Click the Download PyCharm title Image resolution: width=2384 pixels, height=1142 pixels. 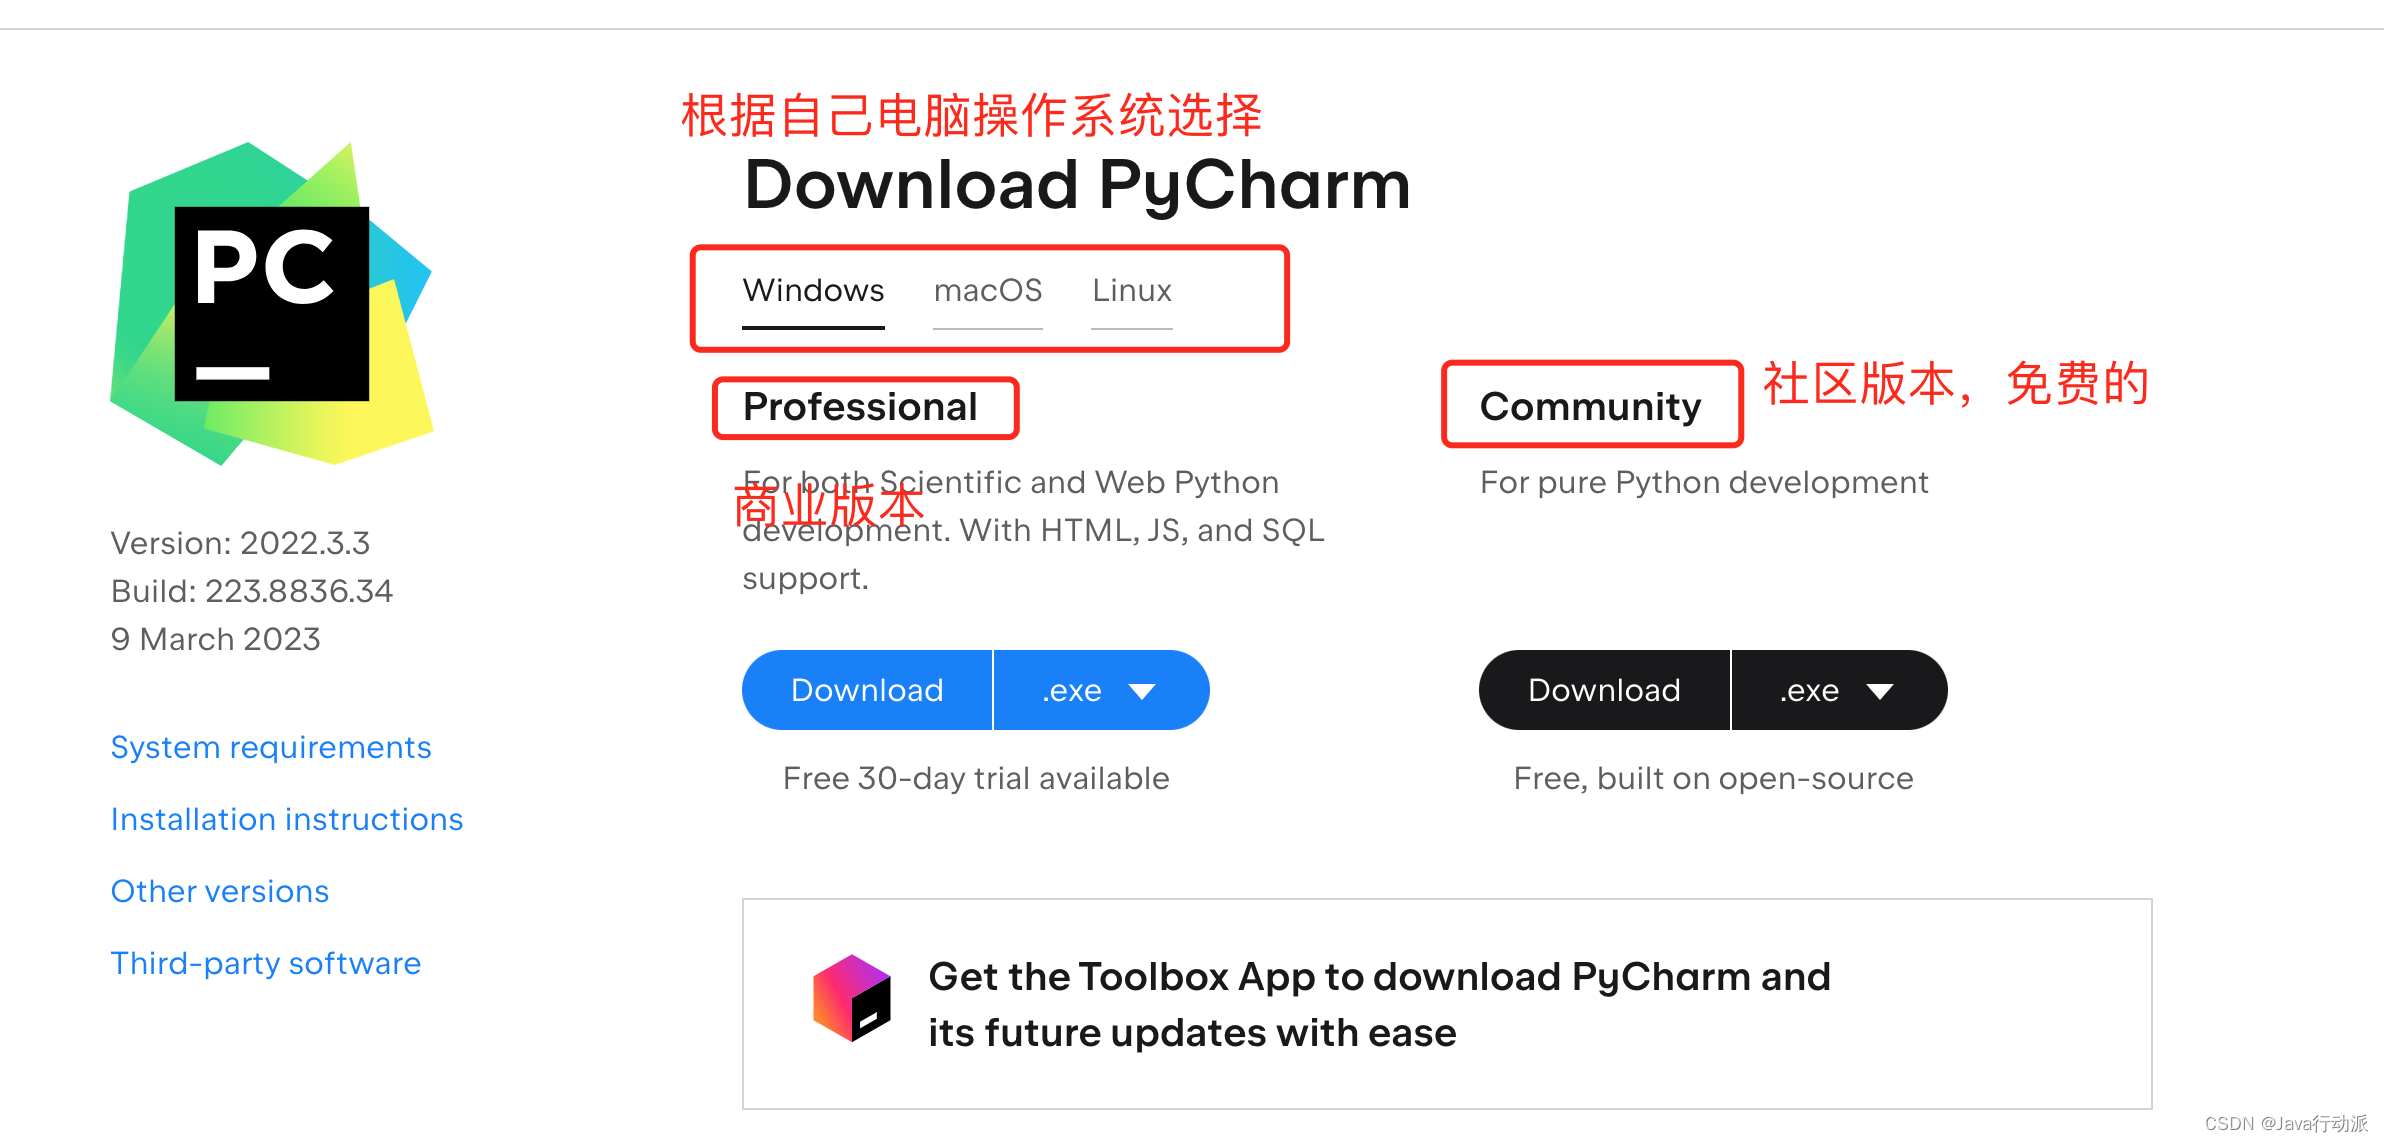tap(1077, 186)
